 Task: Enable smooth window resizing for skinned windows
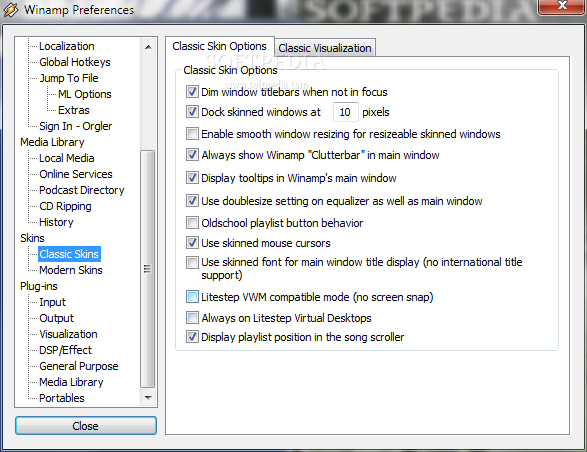[x=192, y=134]
